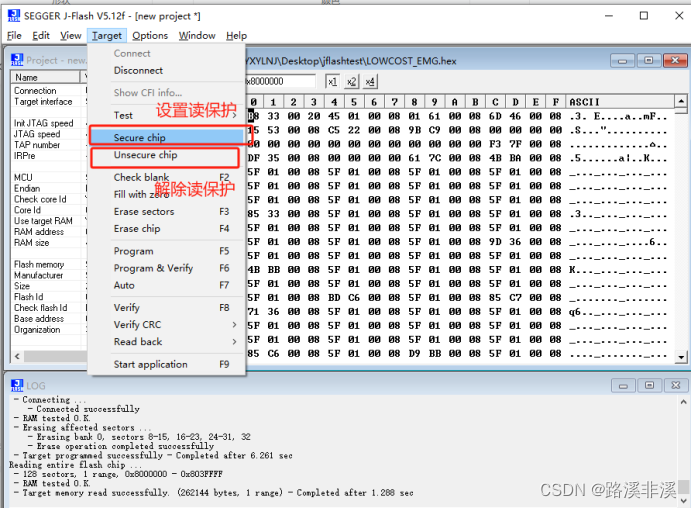The height and width of the screenshot is (508, 692).
Task: Choose Erase chip option
Action: (166, 229)
